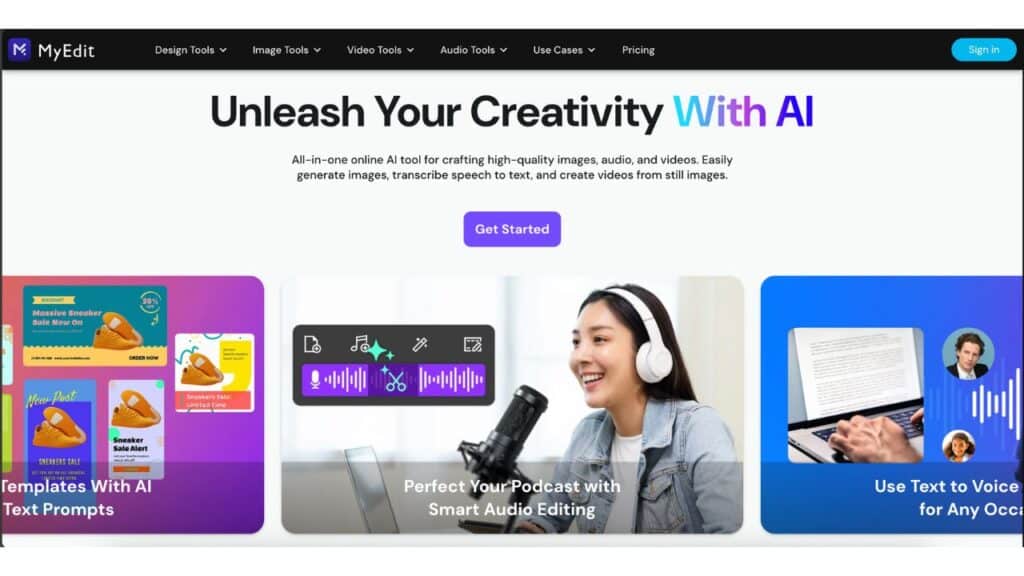Screen dimensions: 1024x576
Task: Select the add music note icon
Action: [359, 344]
